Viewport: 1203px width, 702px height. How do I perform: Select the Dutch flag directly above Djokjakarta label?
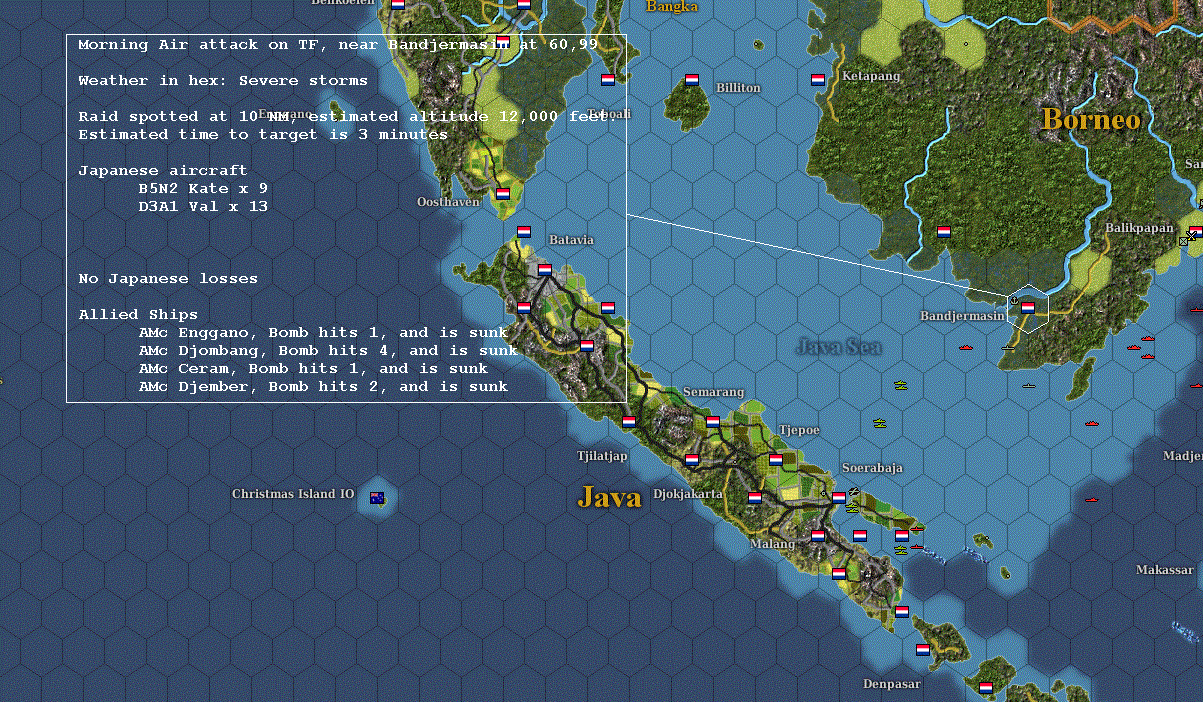692,460
